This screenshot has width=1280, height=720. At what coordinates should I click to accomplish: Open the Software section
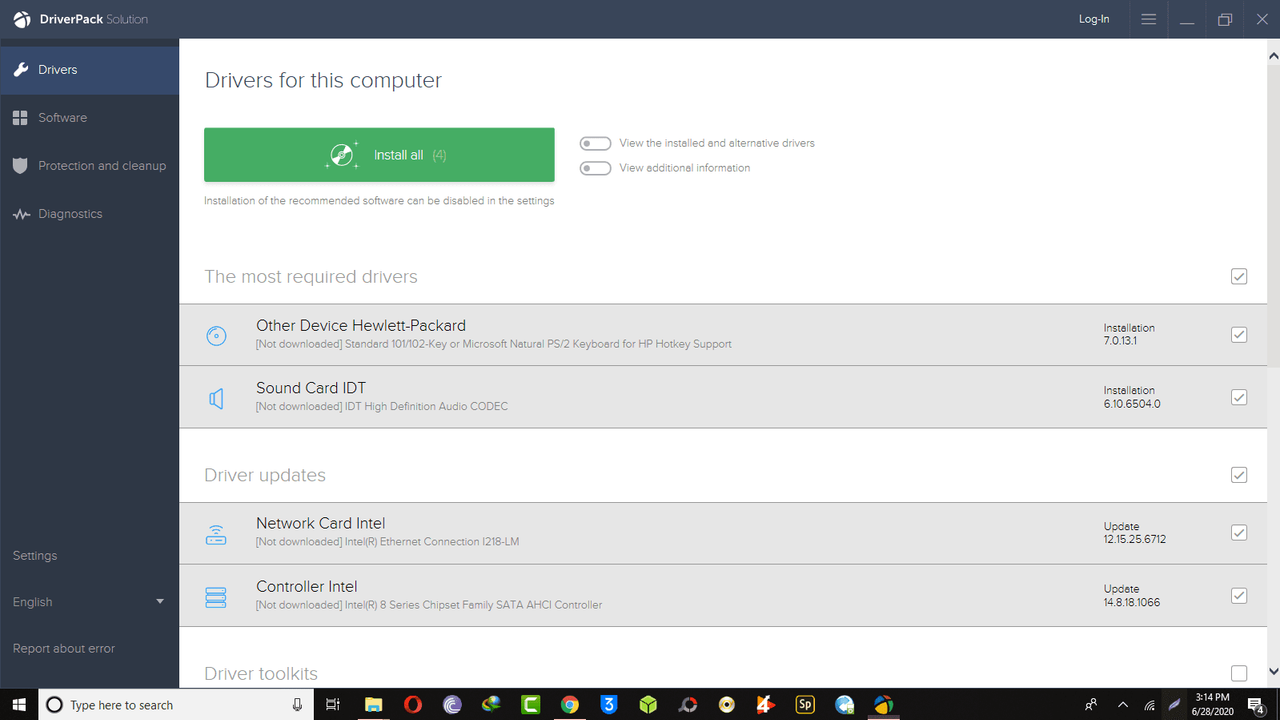(89, 118)
